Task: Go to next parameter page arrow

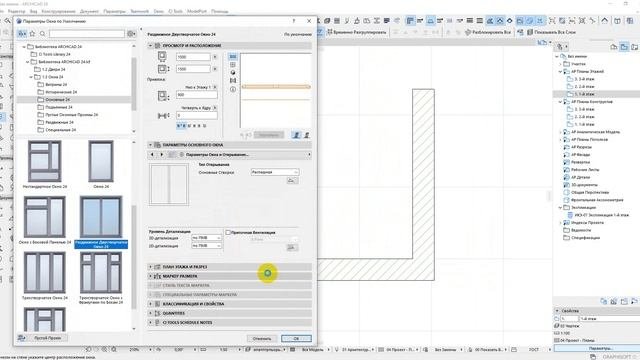Action: (x=161, y=155)
